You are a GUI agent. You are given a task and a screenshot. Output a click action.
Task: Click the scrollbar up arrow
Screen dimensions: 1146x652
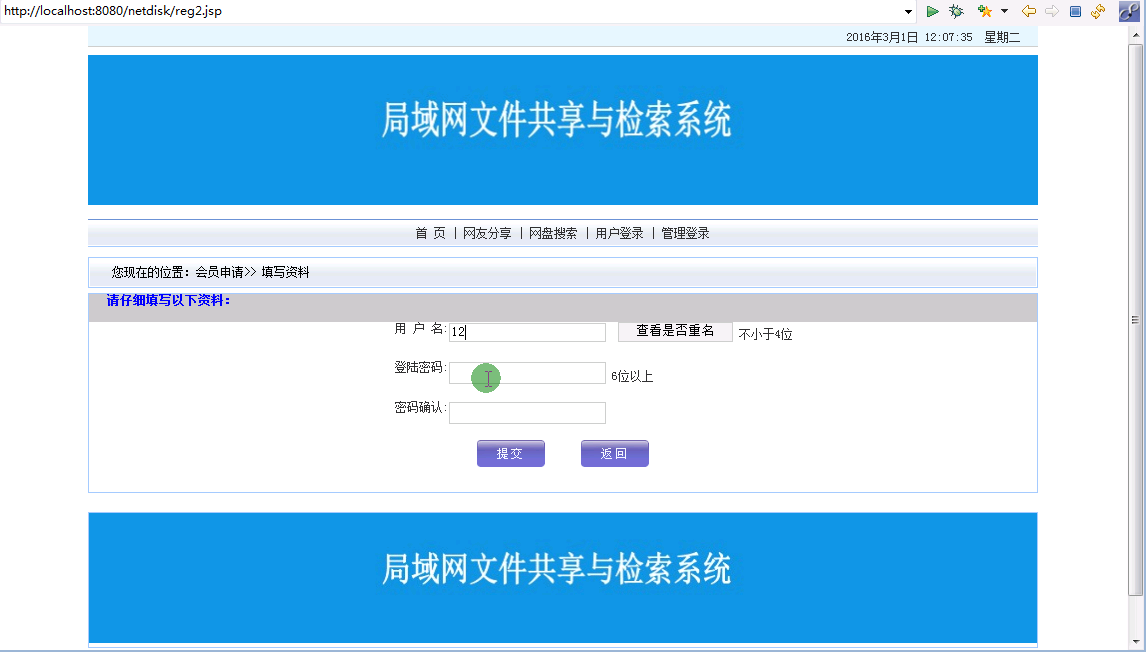(x=1135, y=33)
